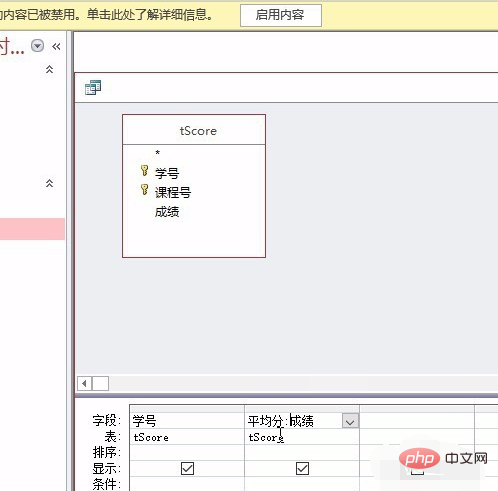
Task: Click the security warning message text
Action: [x=106, y=15]
